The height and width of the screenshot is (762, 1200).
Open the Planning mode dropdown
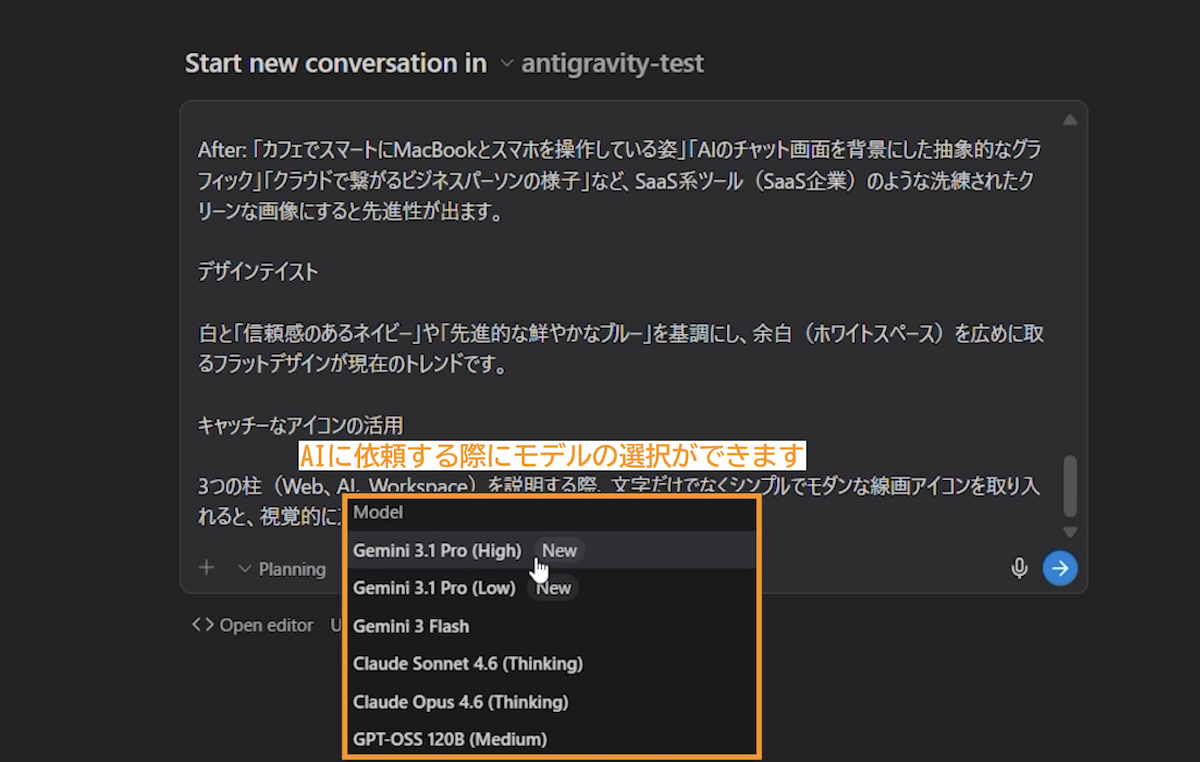(x=282, y=569)
